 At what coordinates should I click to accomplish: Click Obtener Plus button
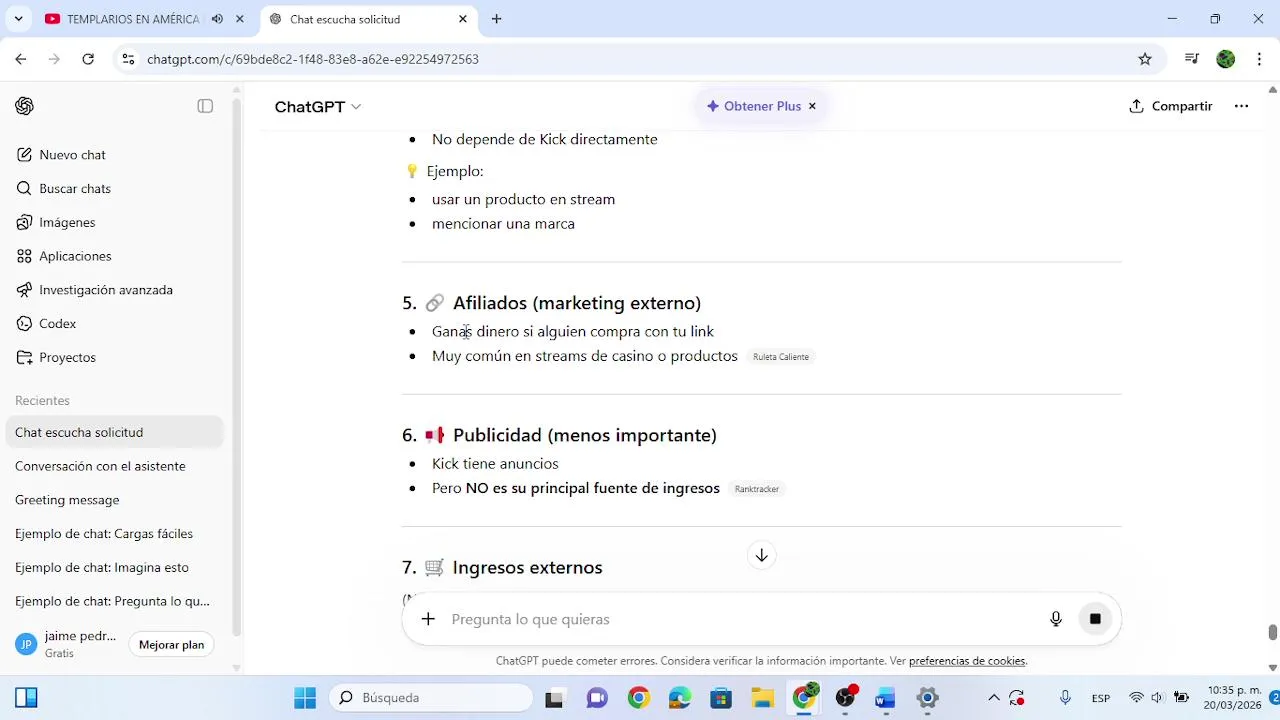pyautogui.click(x=754, y=106)
